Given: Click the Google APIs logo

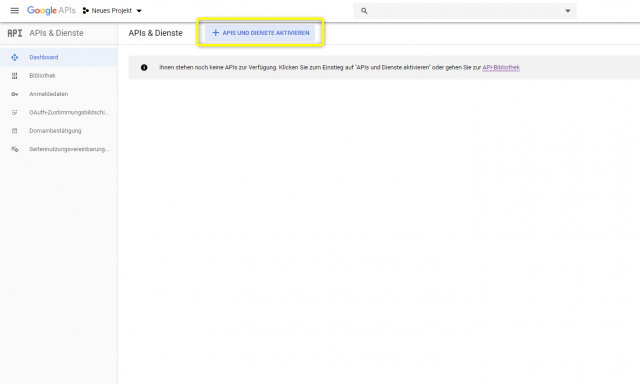Looking at the screenshot, I should click(51, 11).
